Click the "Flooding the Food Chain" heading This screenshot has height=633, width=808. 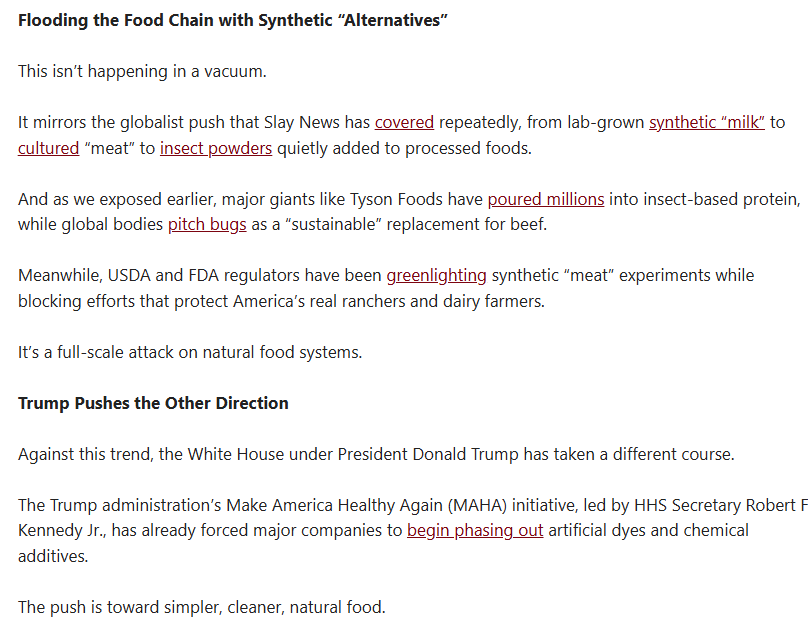232,21
